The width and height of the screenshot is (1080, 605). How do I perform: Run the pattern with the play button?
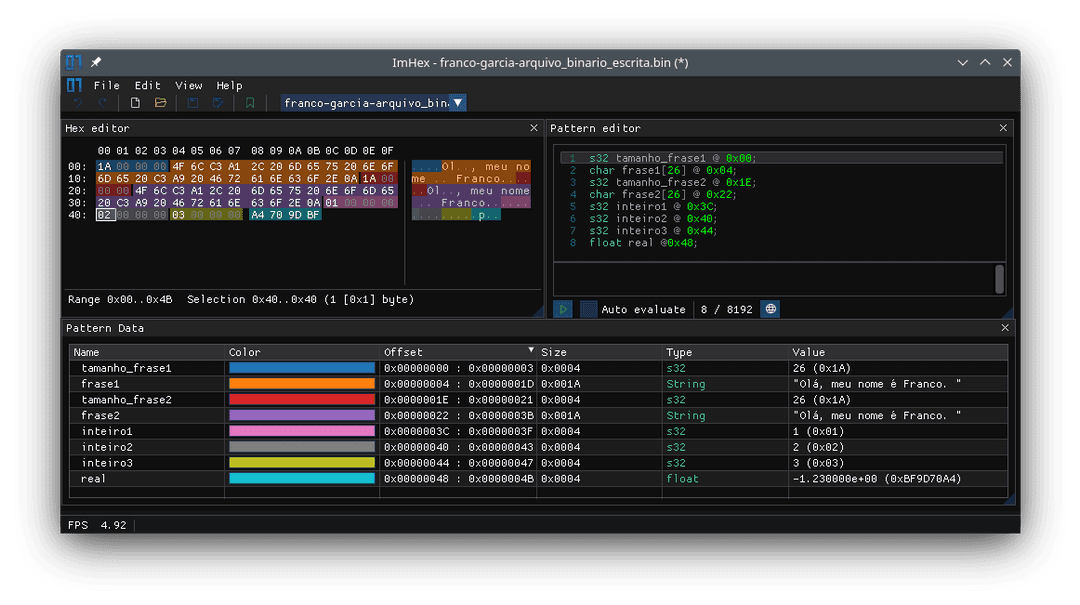pyautogui.click(x=563, y=310)
